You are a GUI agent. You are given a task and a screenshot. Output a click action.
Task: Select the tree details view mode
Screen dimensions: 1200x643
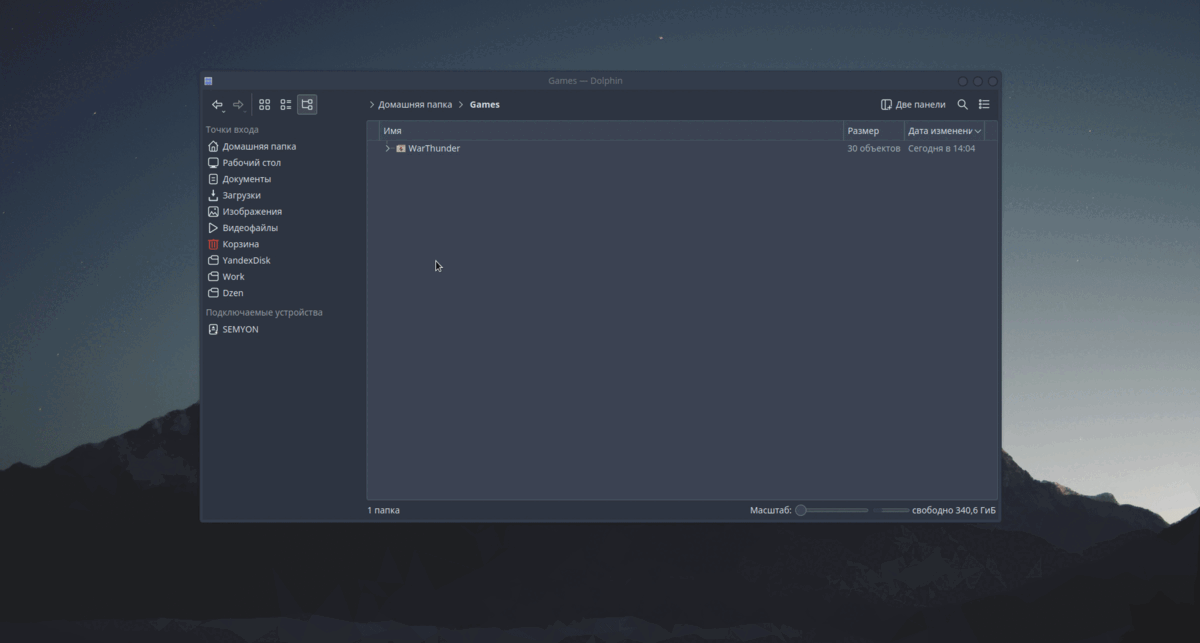click(x=307, y=104)
